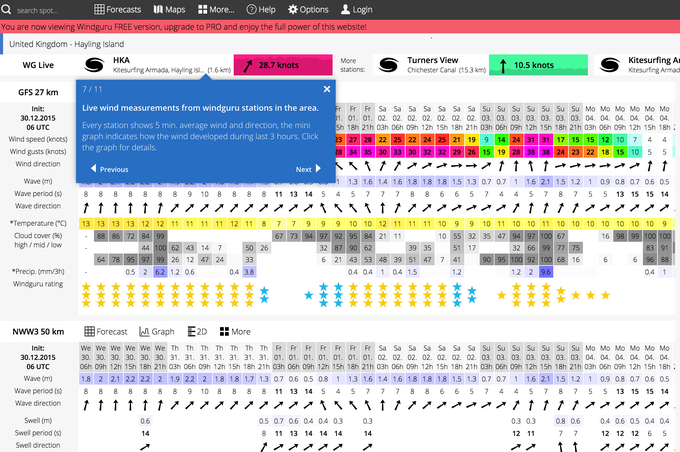
Task: Click the Turners View station logo
Action: coord(389,65)
